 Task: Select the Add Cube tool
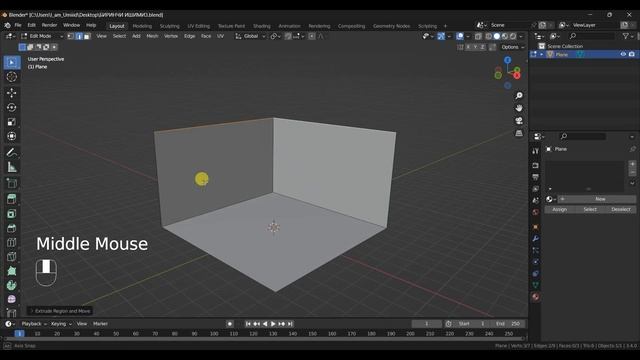(11, 183)
